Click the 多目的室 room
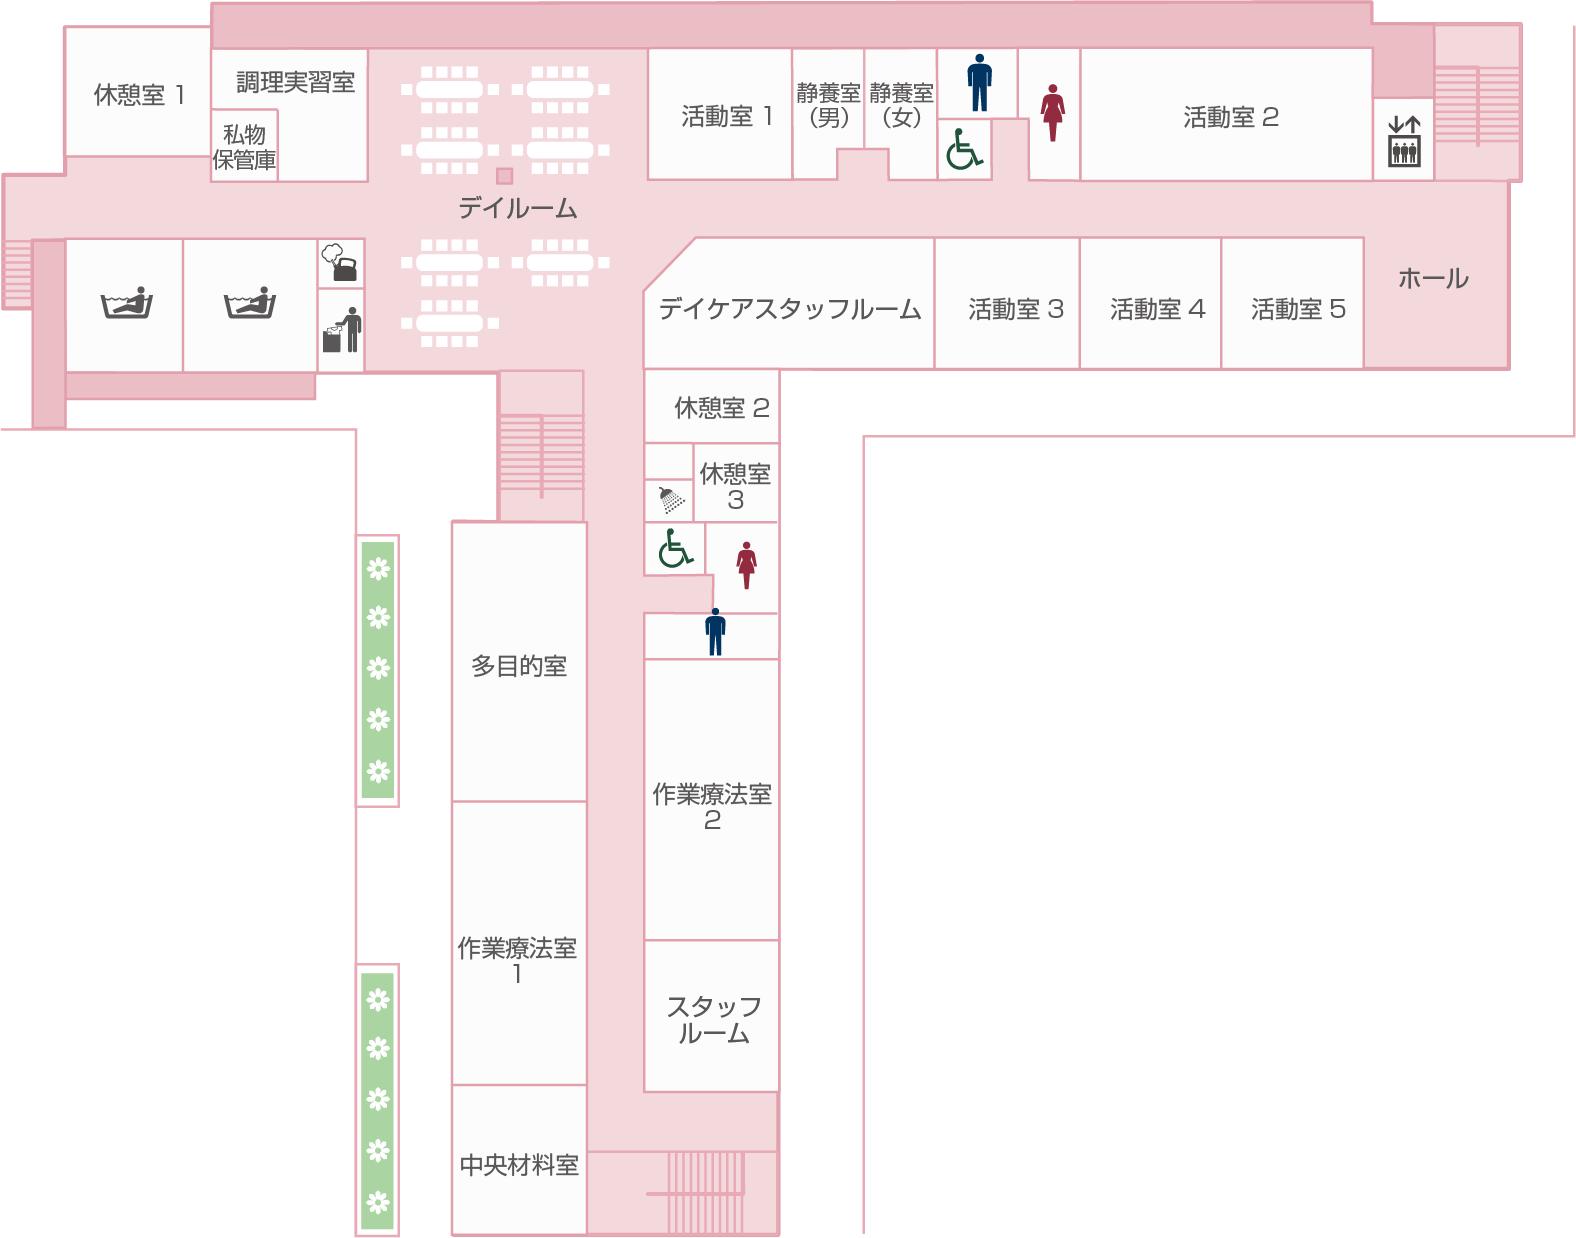This screenshot has height=1238, width=1576. pos(519,663)
